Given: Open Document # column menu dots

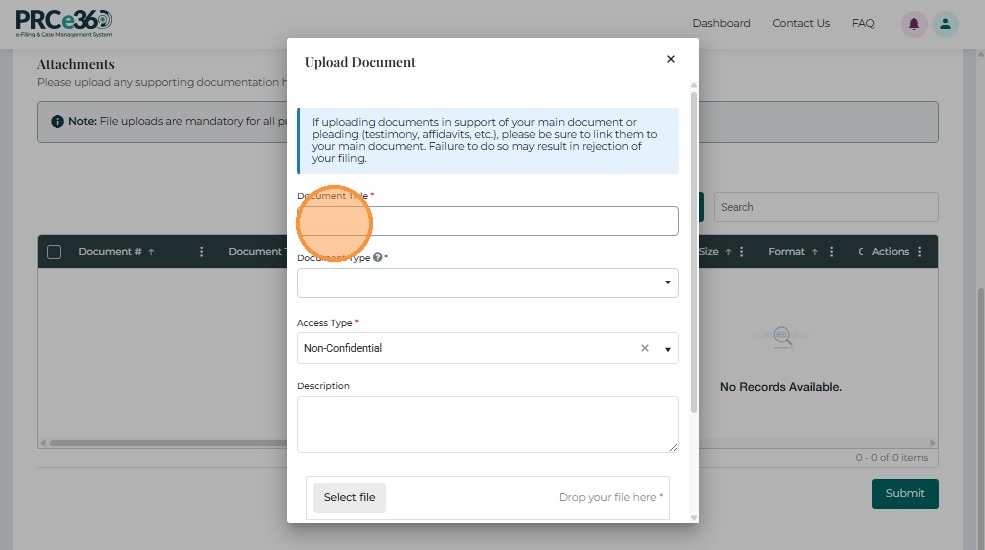Looking at the screenshot, I should 201,252.
